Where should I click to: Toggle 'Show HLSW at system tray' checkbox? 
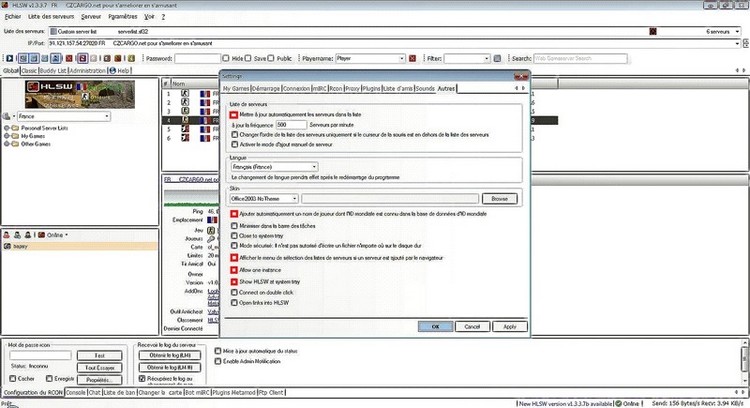point(234,282)
